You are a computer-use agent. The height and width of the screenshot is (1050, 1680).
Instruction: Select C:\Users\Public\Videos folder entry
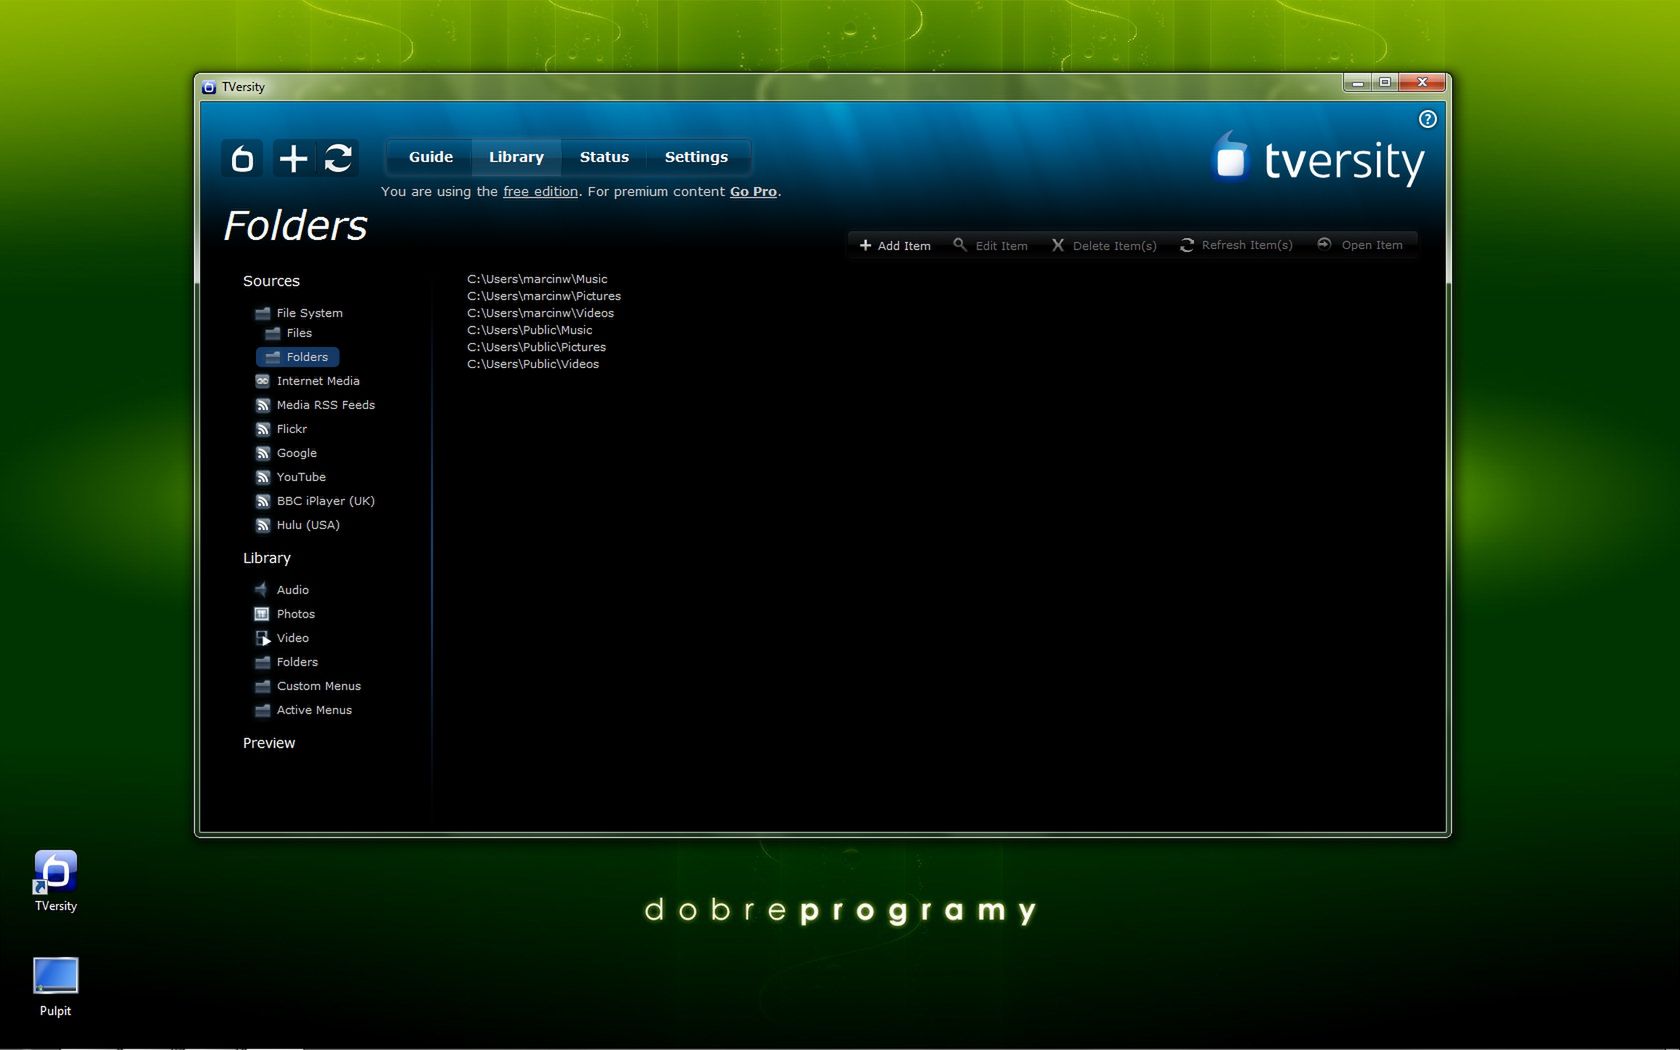click(533, 364)
